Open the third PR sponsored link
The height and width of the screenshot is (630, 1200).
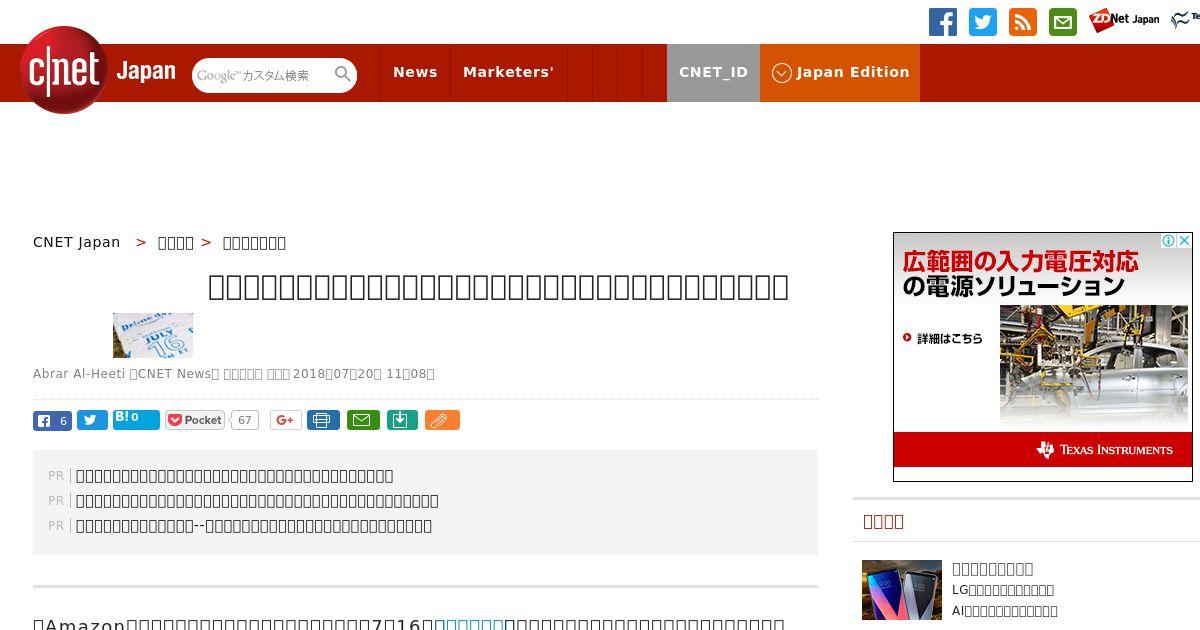[x=254, y=526]
